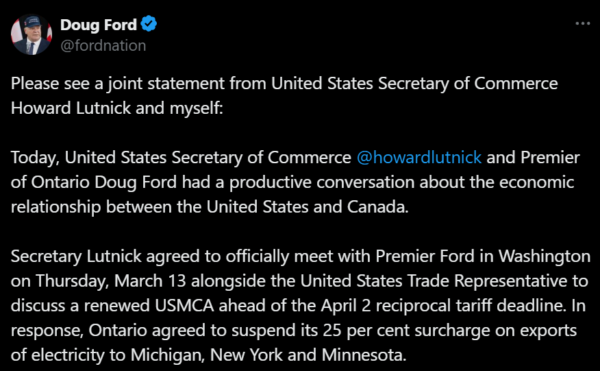Open the three-dot more options menu
The width and height of the screenshot is (600, 371).
point(582,24)
